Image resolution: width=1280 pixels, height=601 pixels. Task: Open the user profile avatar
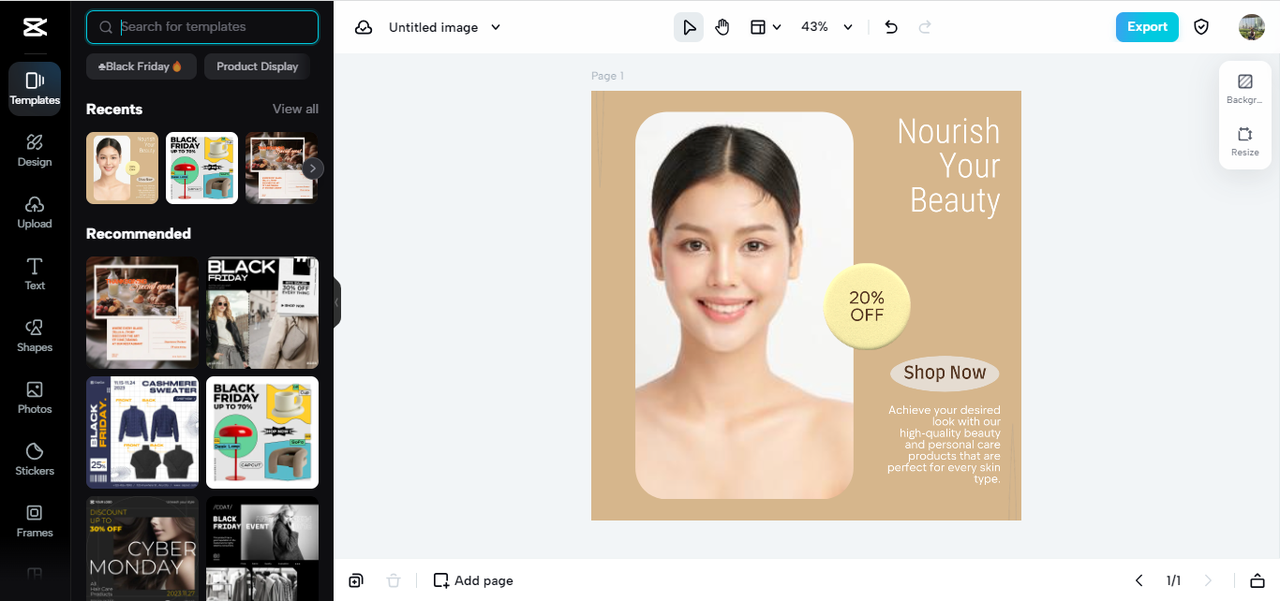point(1251,27)
